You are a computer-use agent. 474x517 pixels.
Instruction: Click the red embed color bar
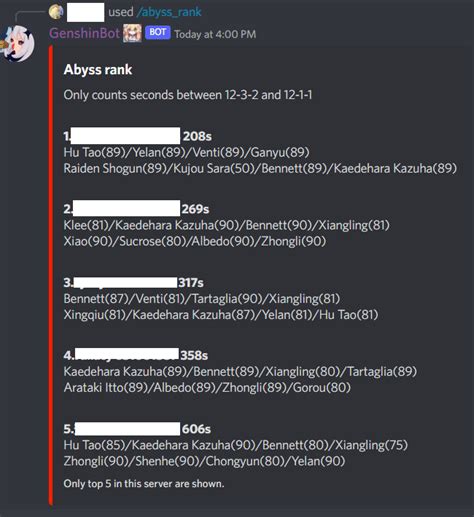click(51, 275)
